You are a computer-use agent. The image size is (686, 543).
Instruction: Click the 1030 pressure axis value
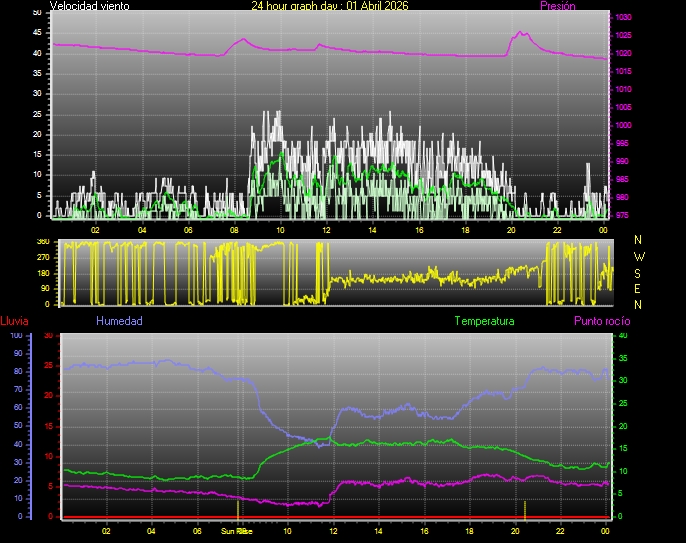pos(623,18)
